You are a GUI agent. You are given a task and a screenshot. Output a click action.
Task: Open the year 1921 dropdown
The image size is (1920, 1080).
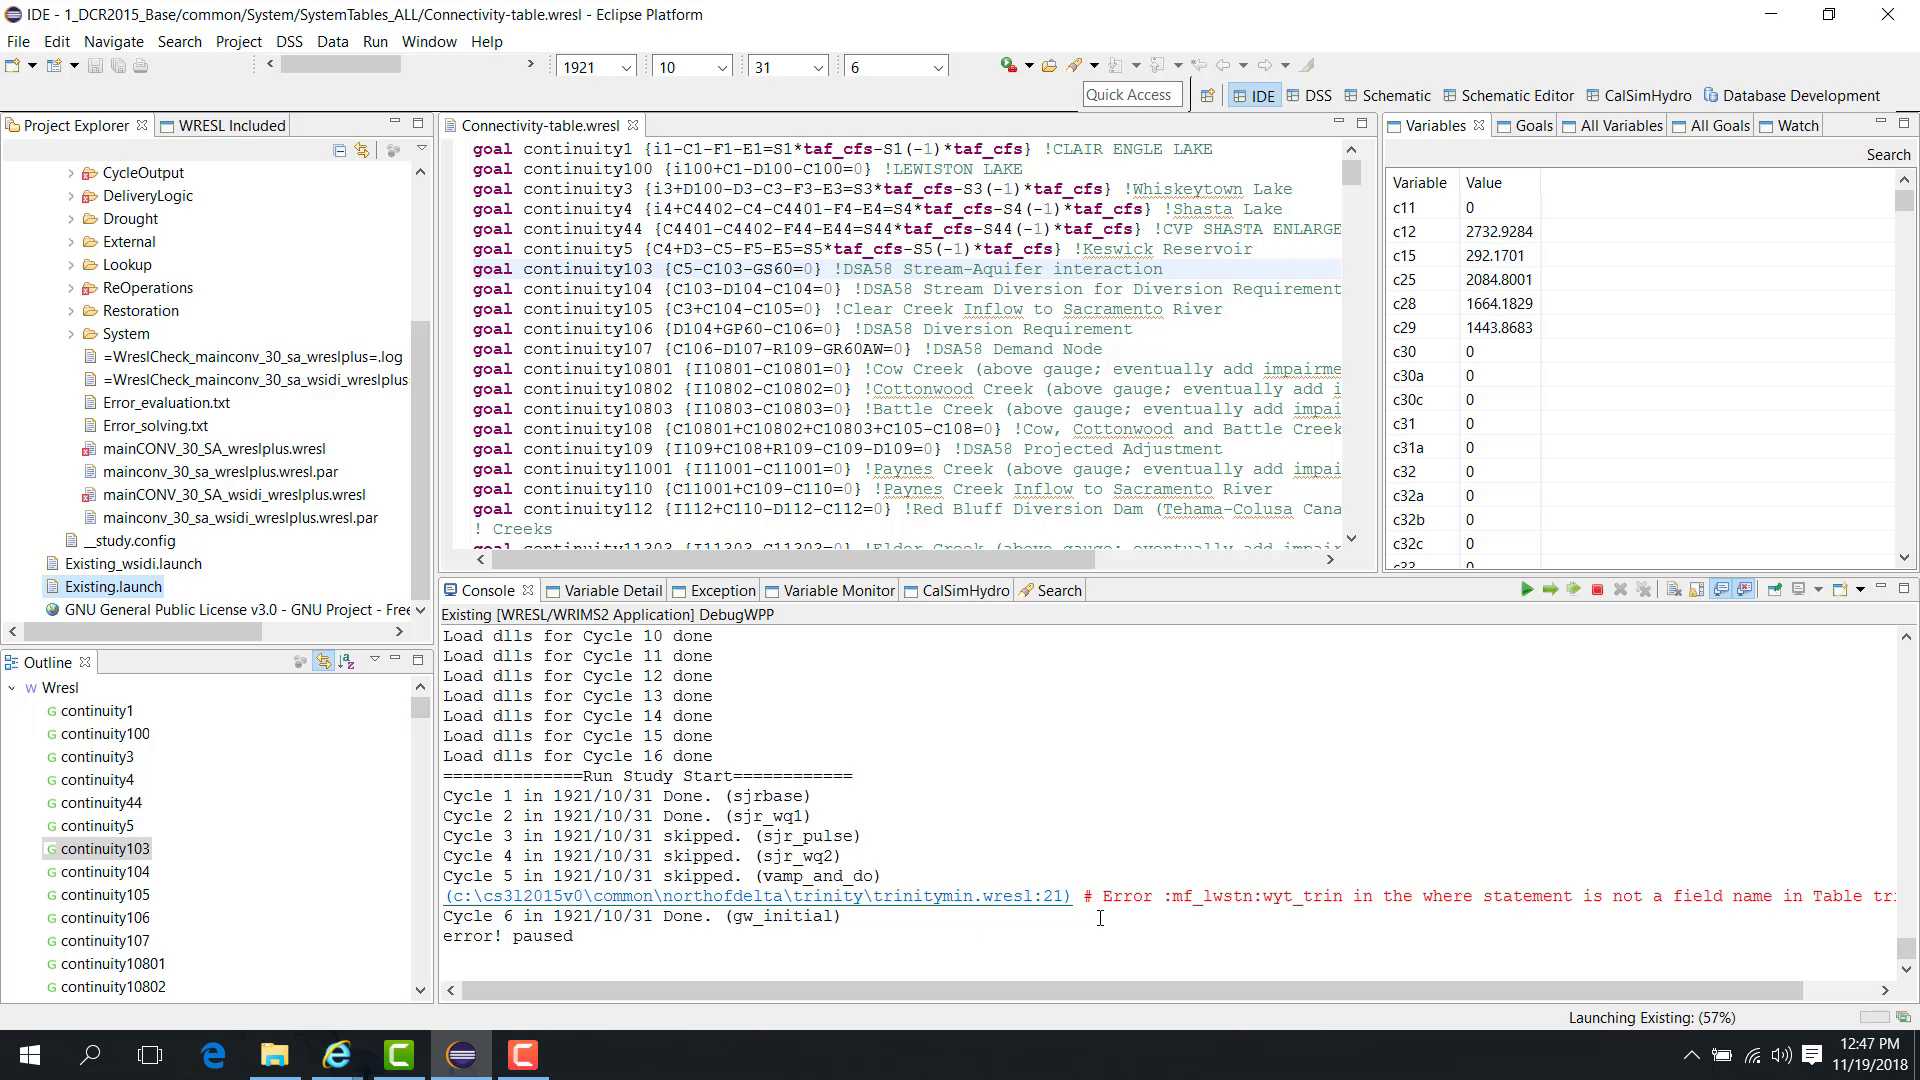pyautogui.click(x=626, y=67)
